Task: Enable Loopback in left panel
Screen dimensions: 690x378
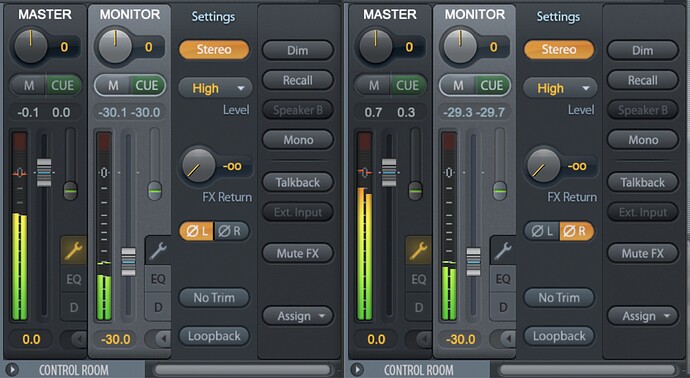Action: (x=214, y=336)
